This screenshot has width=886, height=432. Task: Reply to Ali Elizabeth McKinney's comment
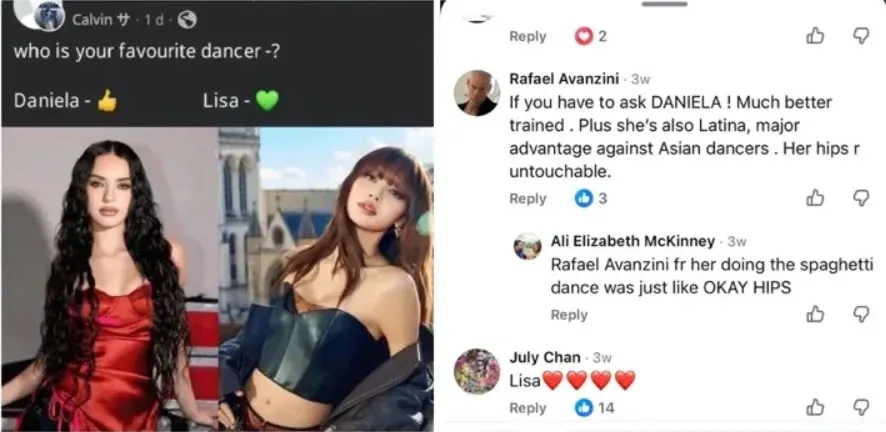click(569, 315)
